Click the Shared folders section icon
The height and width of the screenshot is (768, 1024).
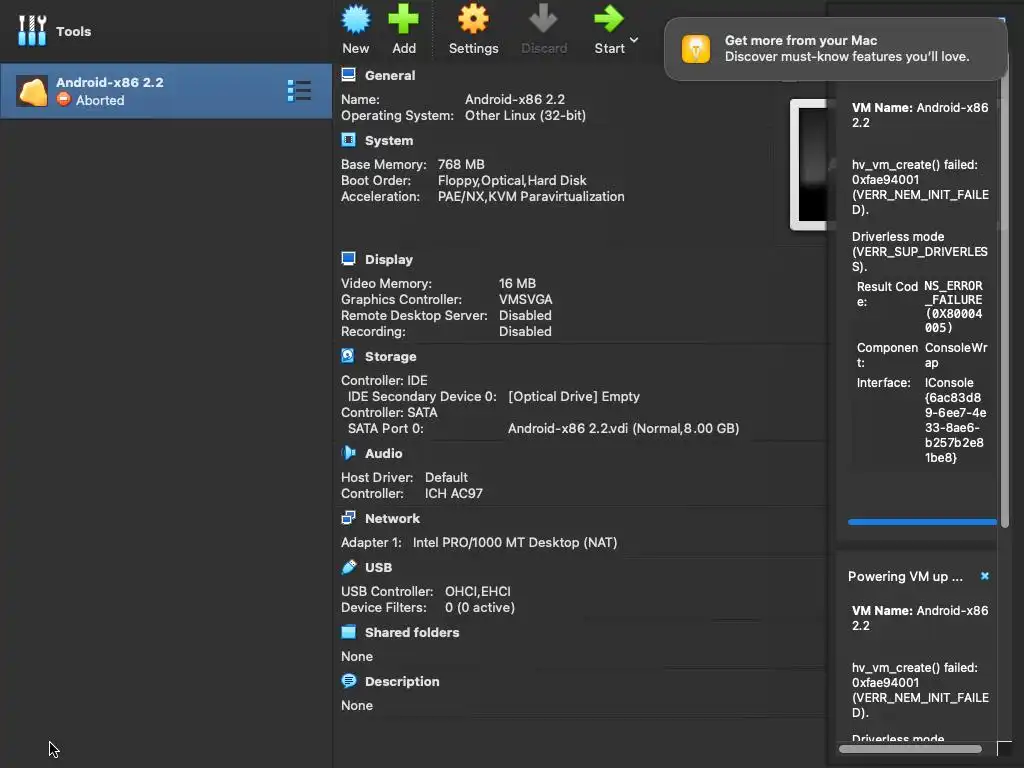[x=349, y=632]
